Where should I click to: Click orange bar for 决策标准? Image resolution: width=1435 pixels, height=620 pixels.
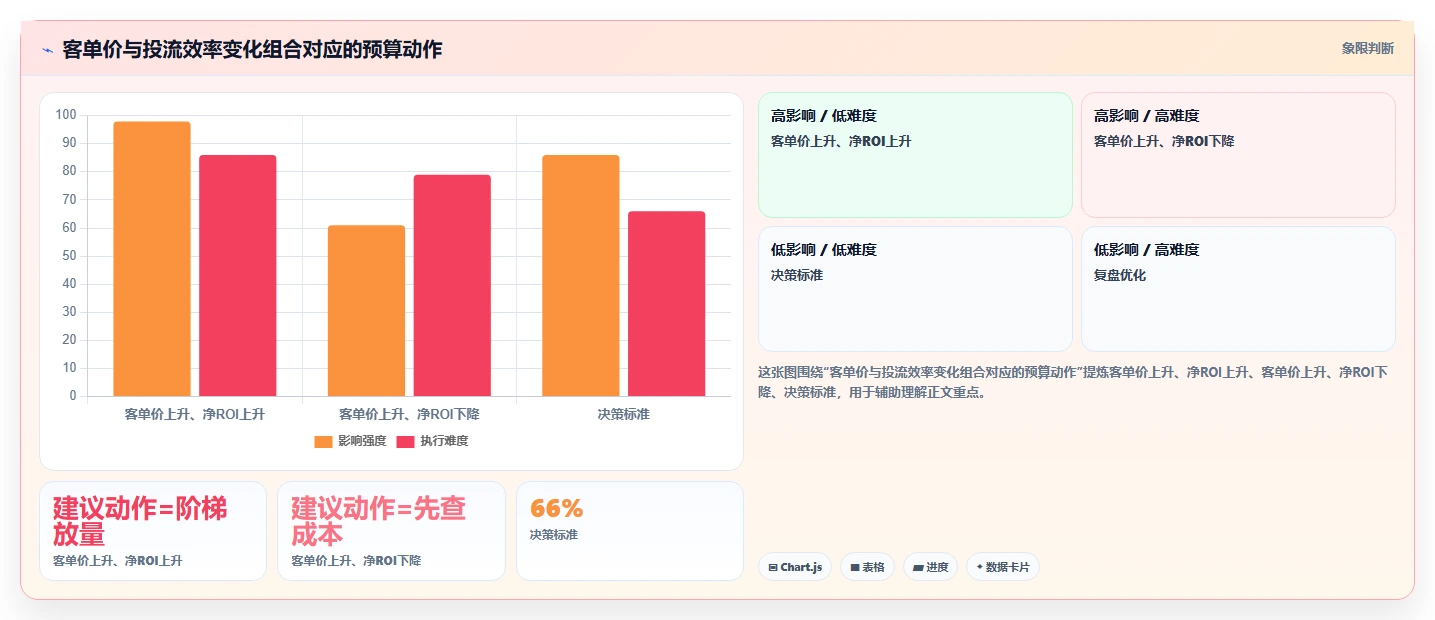pyautogui.click(x=581, y=276)
